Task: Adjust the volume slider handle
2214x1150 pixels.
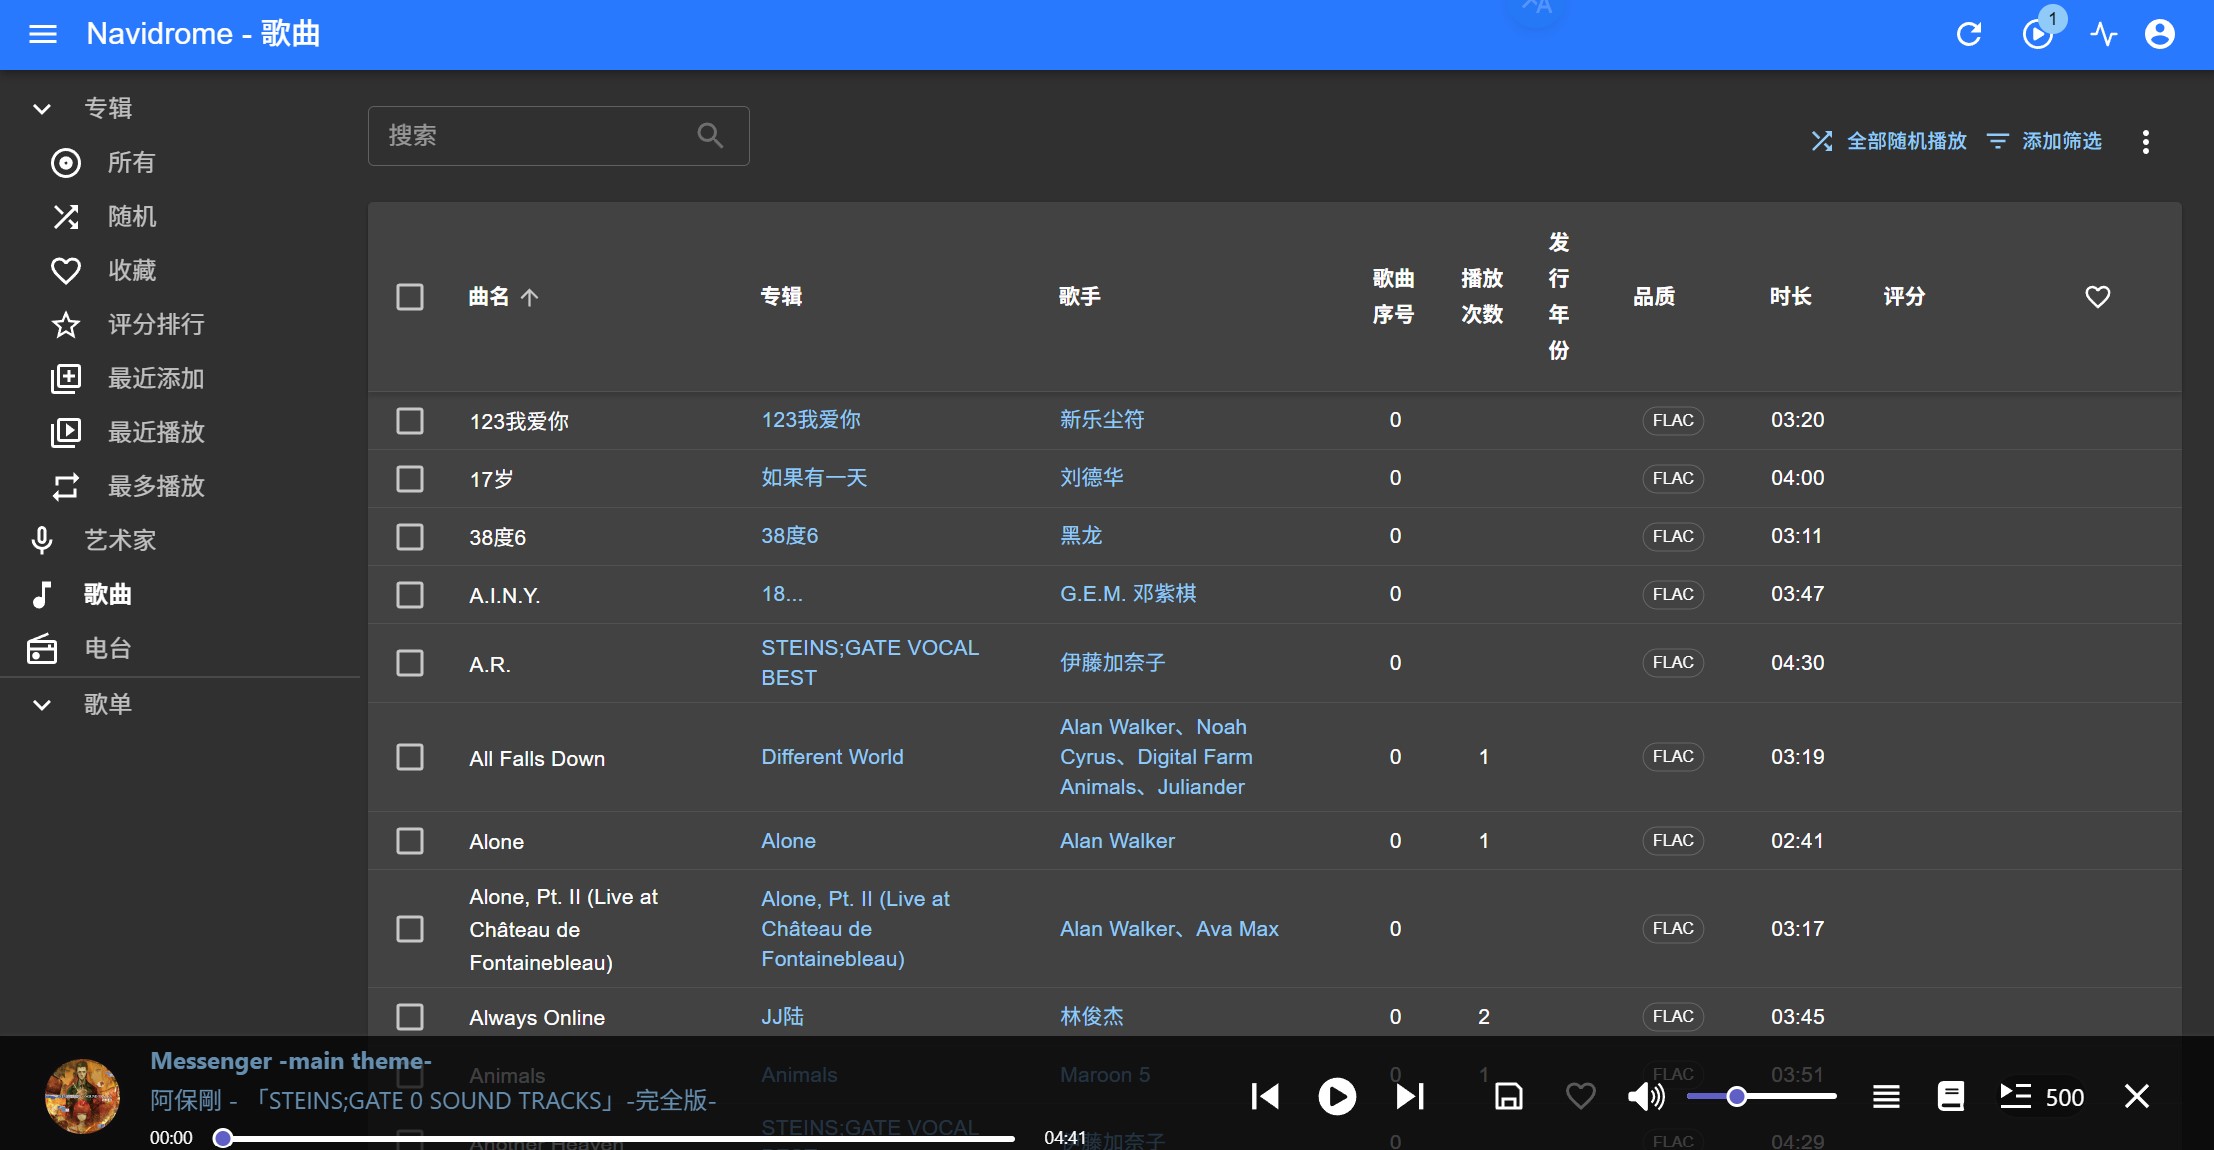Action: (1737, 1097)
